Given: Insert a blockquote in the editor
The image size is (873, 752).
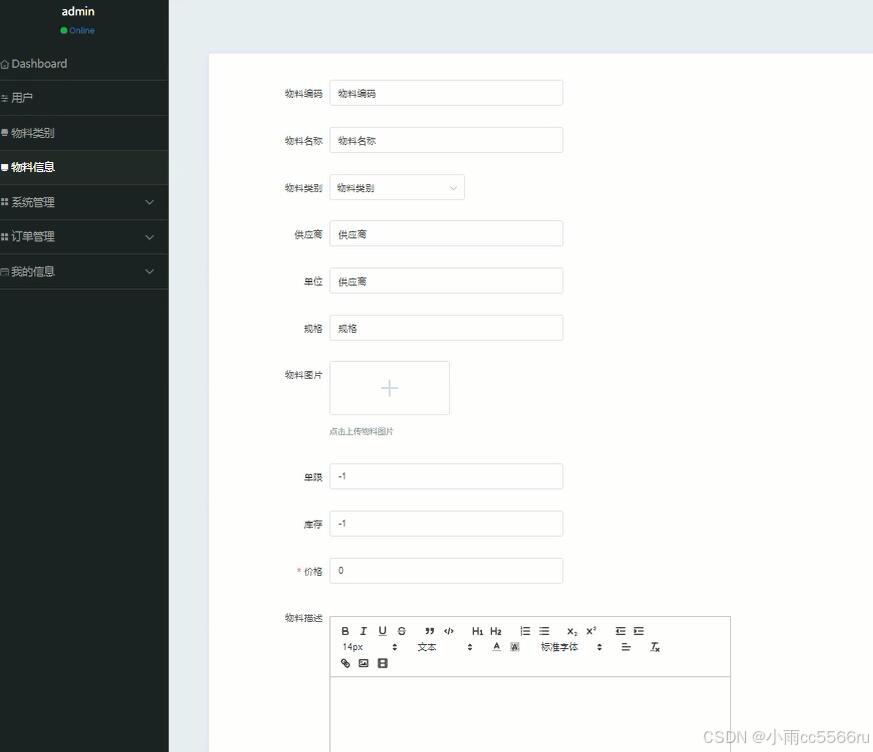Looking at the screenshot, I should pos(430,631).
